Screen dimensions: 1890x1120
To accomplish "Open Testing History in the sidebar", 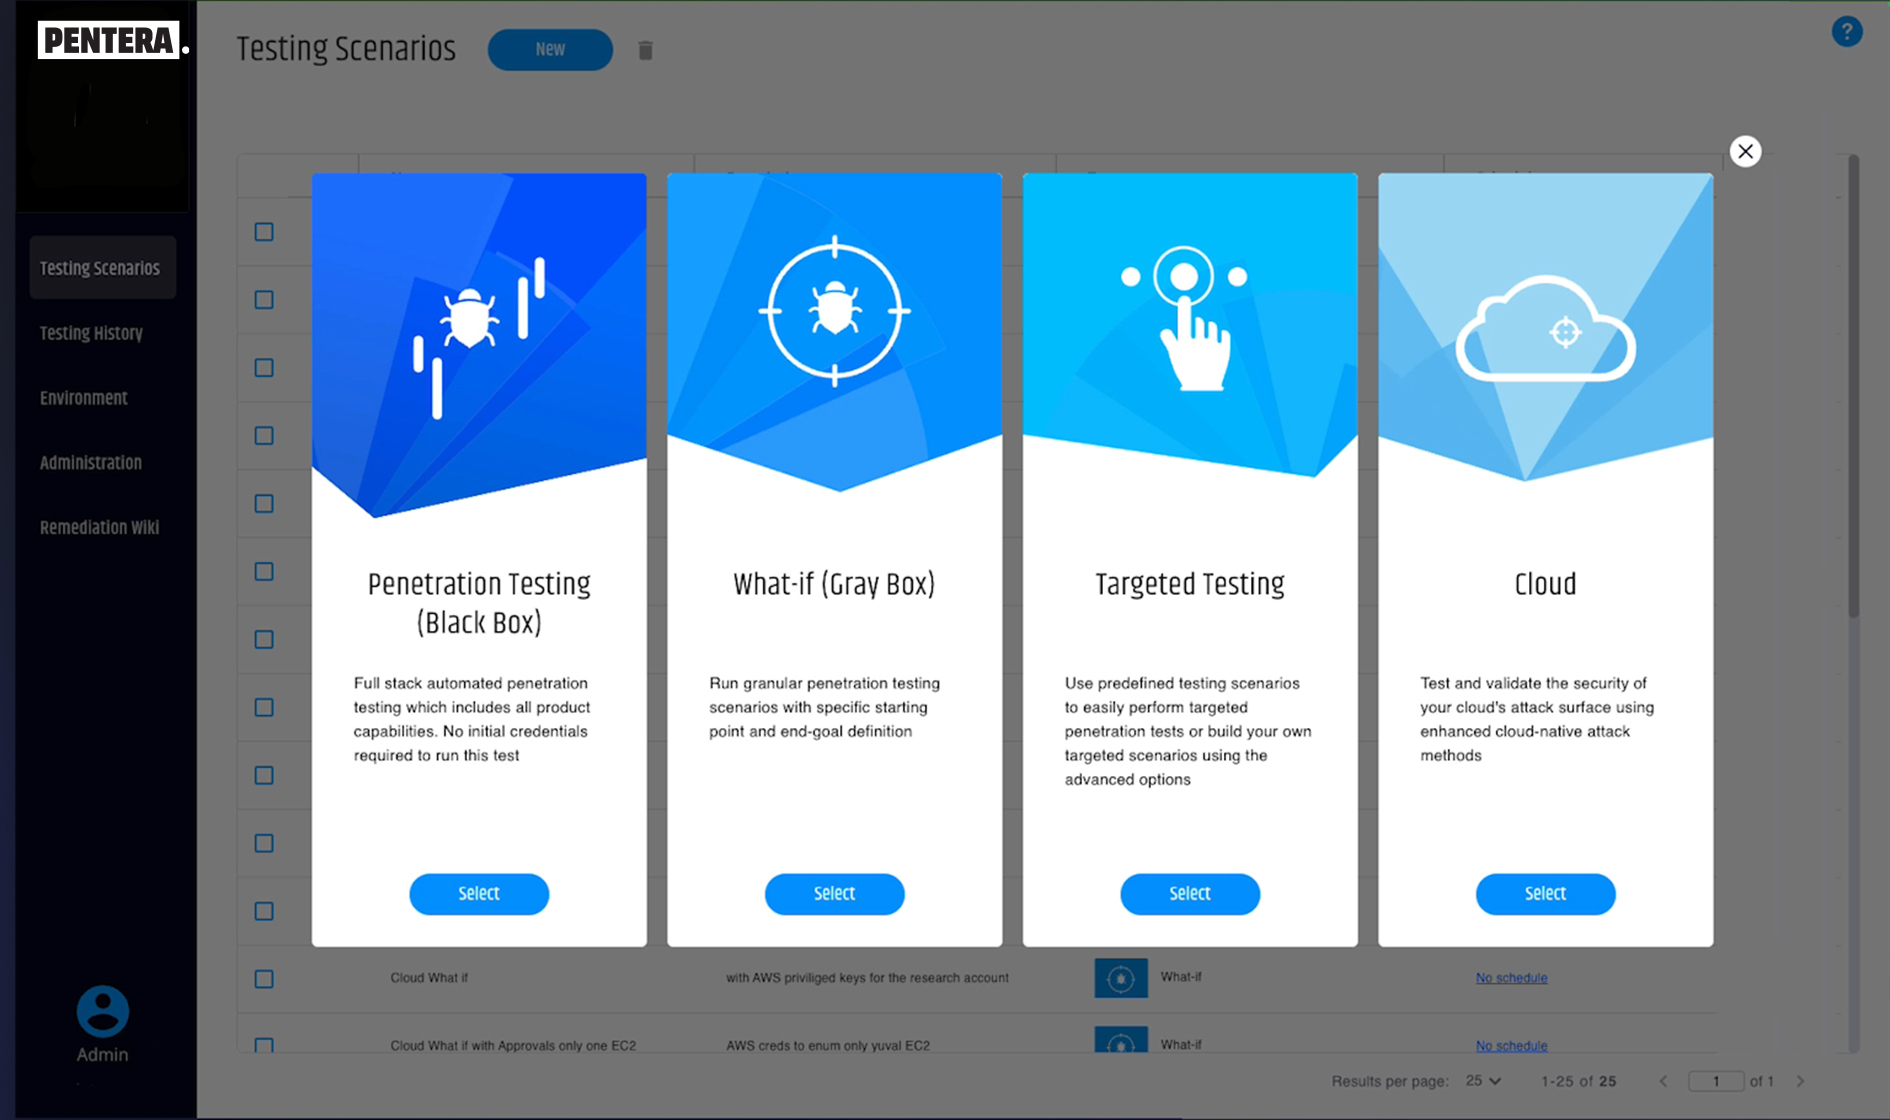I will click(x=91, y=333).
